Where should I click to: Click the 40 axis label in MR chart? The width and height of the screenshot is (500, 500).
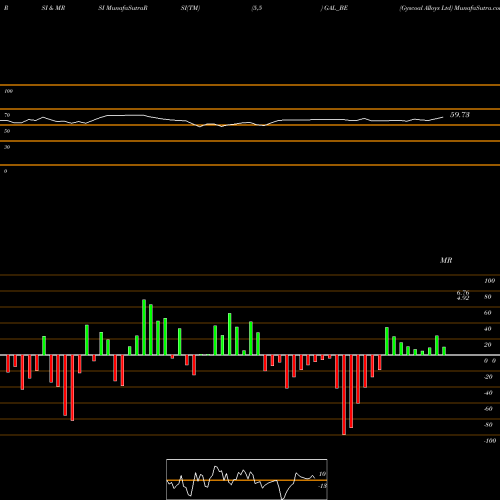(x=488, y=329)
